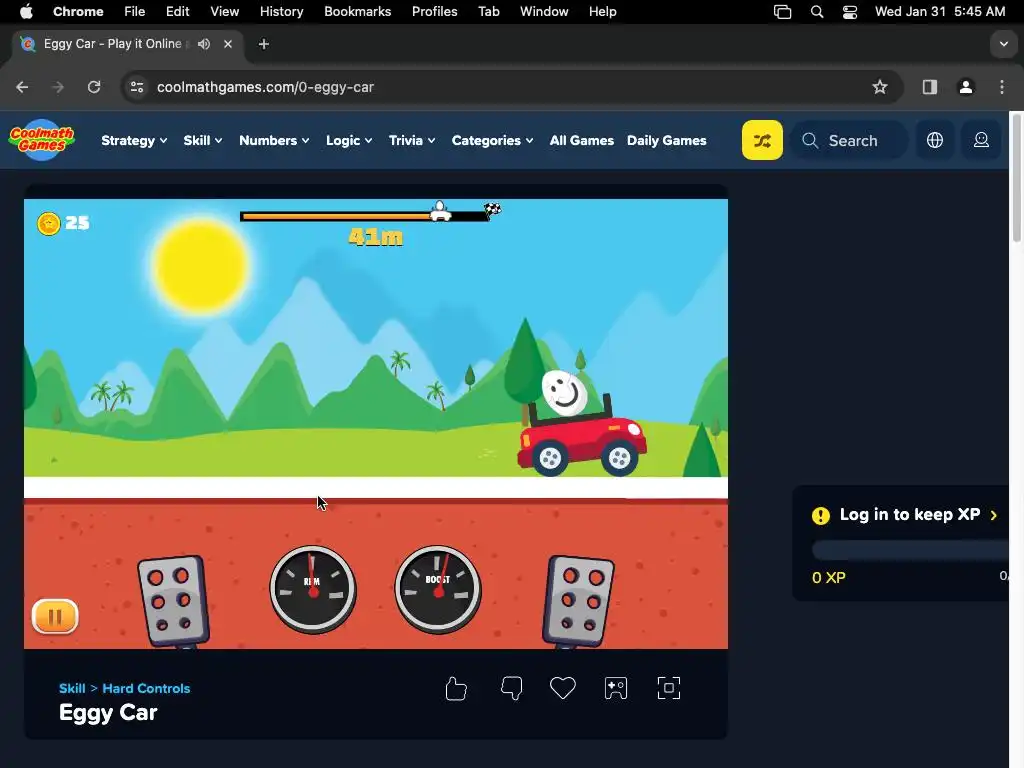This screenshot has height=768, width=1024.
Task: Click the address bar URL
Action: [265, 87]
